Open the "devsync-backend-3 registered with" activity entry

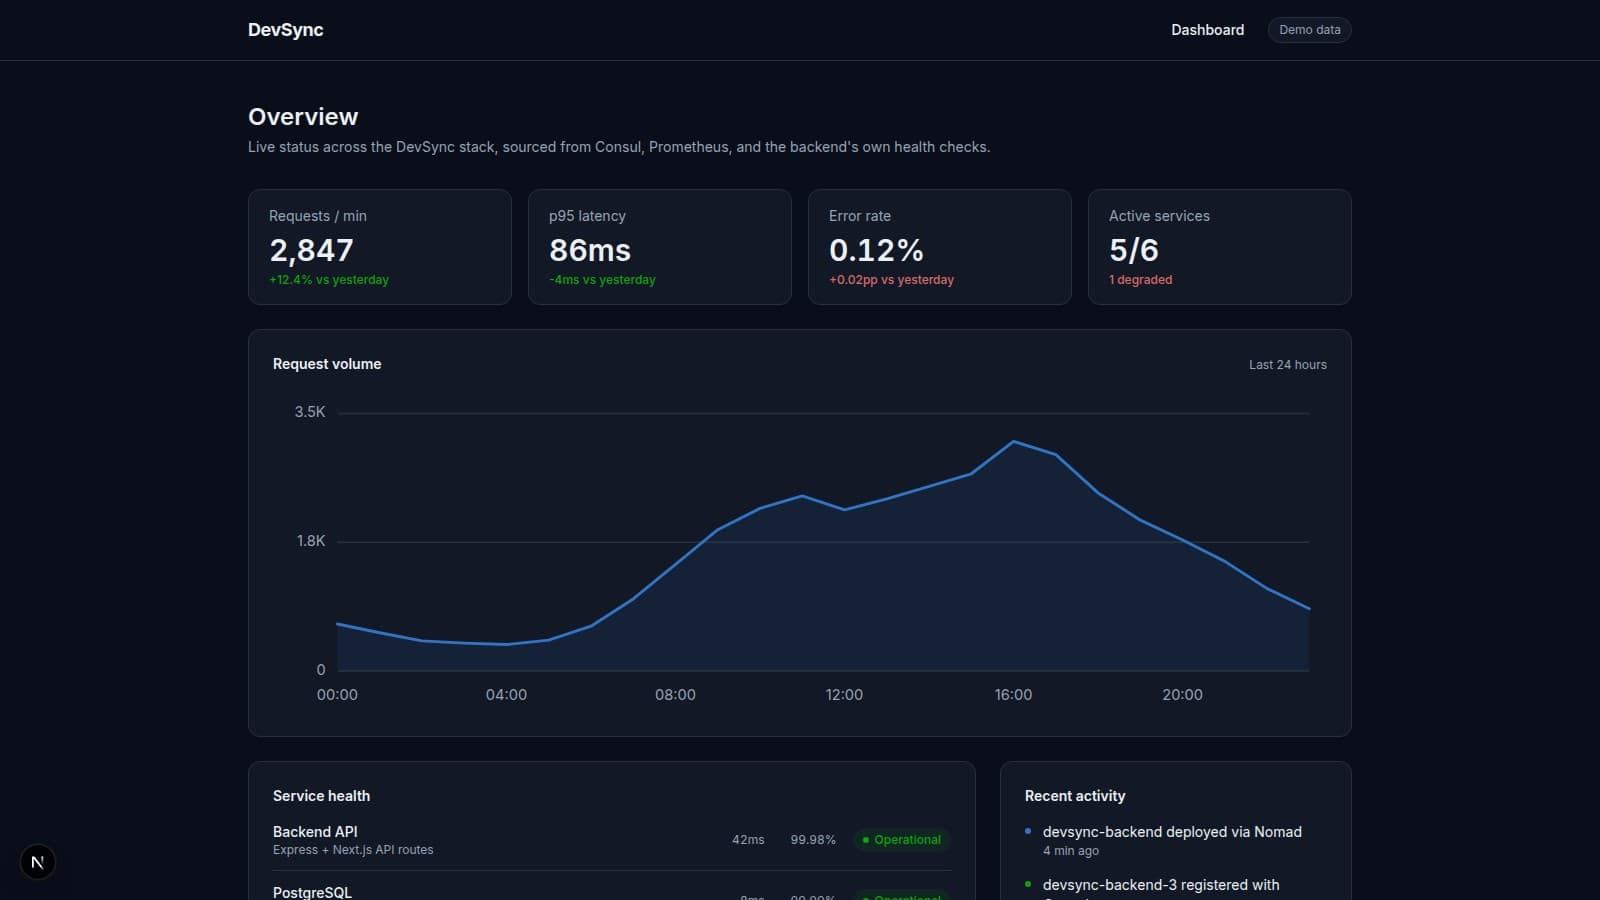1161,885
